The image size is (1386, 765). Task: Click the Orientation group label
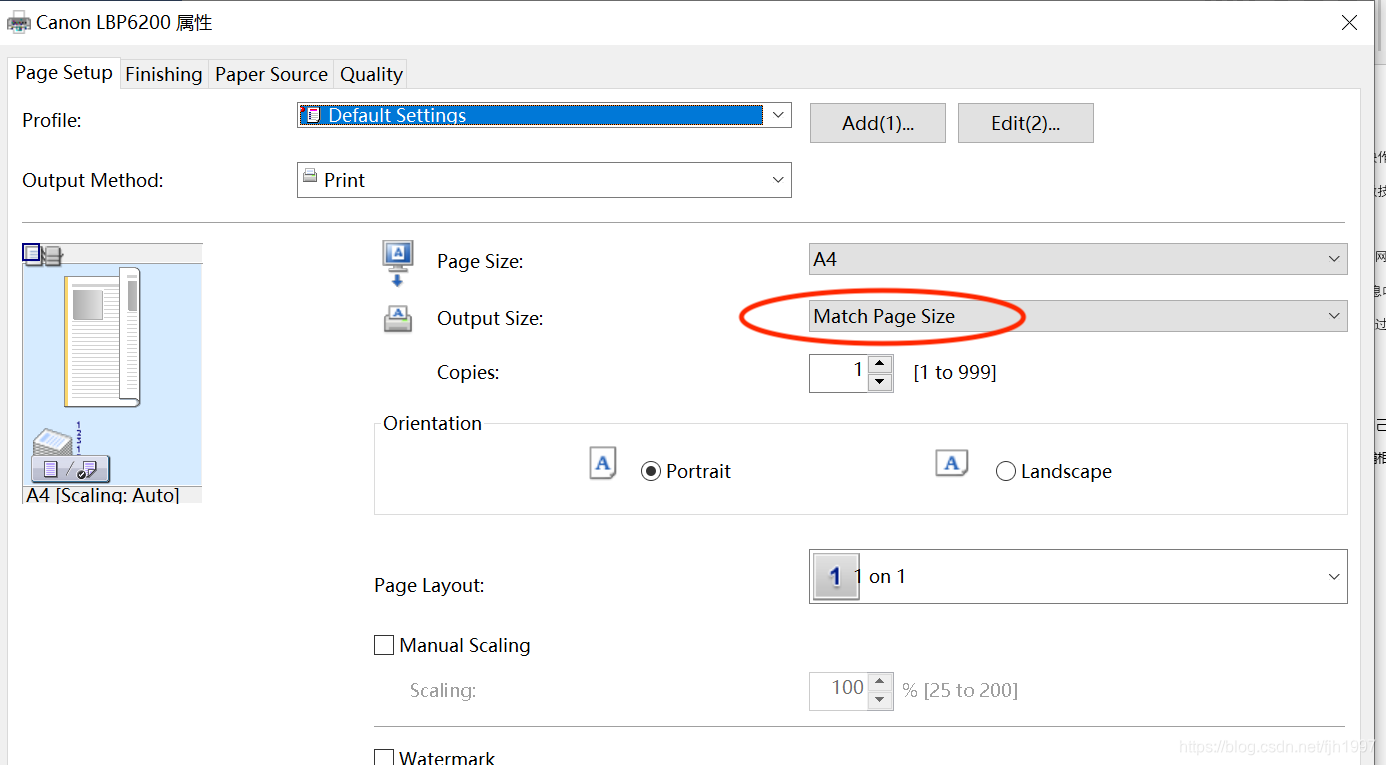433,423
